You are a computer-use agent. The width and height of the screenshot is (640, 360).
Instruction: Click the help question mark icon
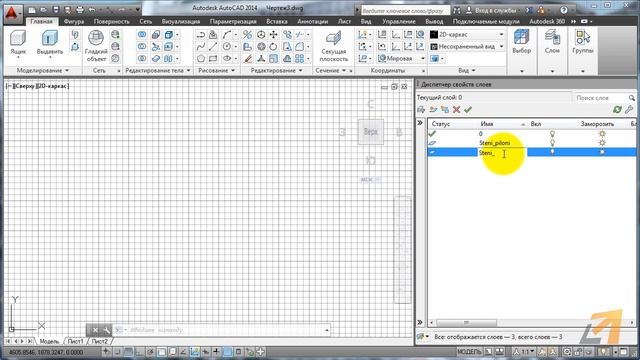[x=564, y=10]
